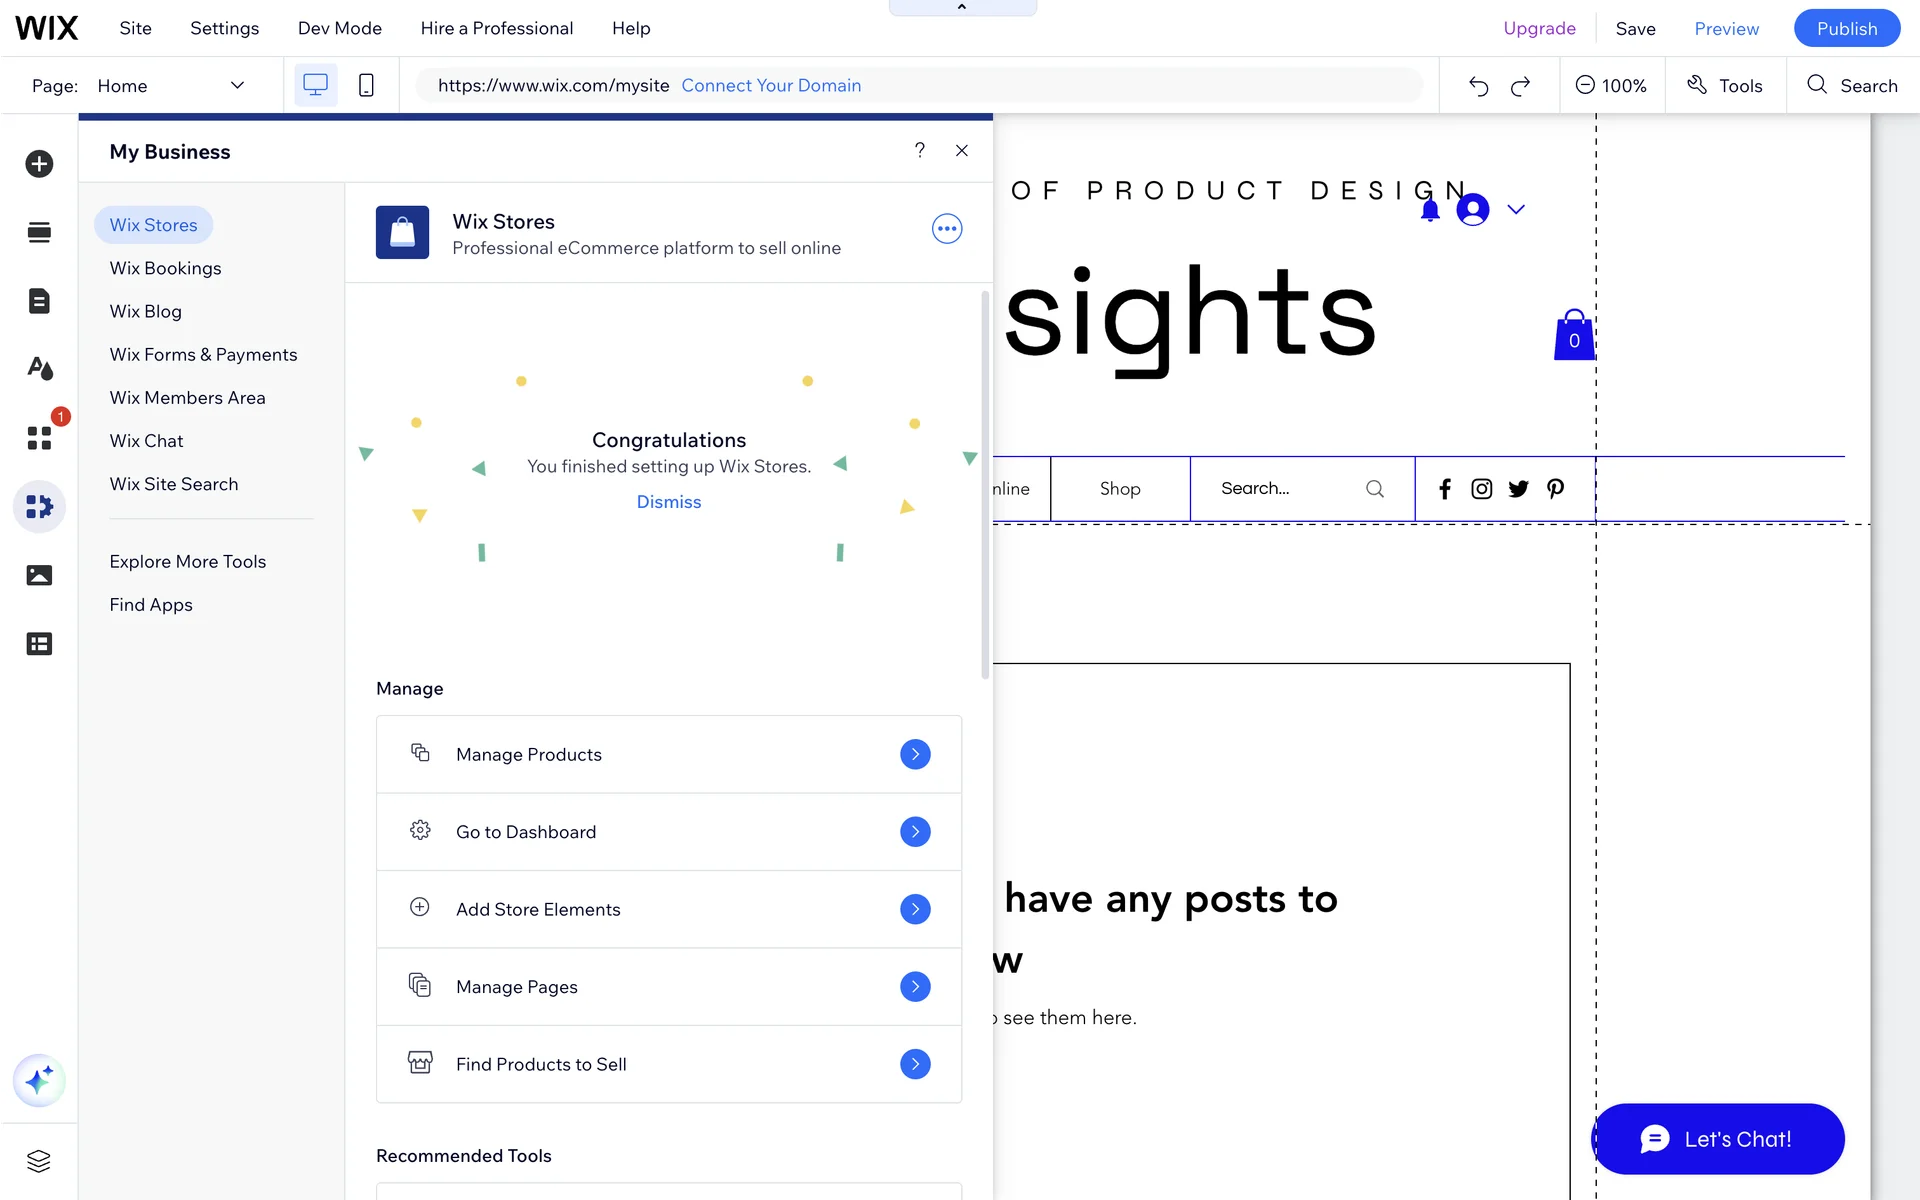Open the Site Design icon in sidebar
This screenshot has width=1920, height=1200.
39,369
